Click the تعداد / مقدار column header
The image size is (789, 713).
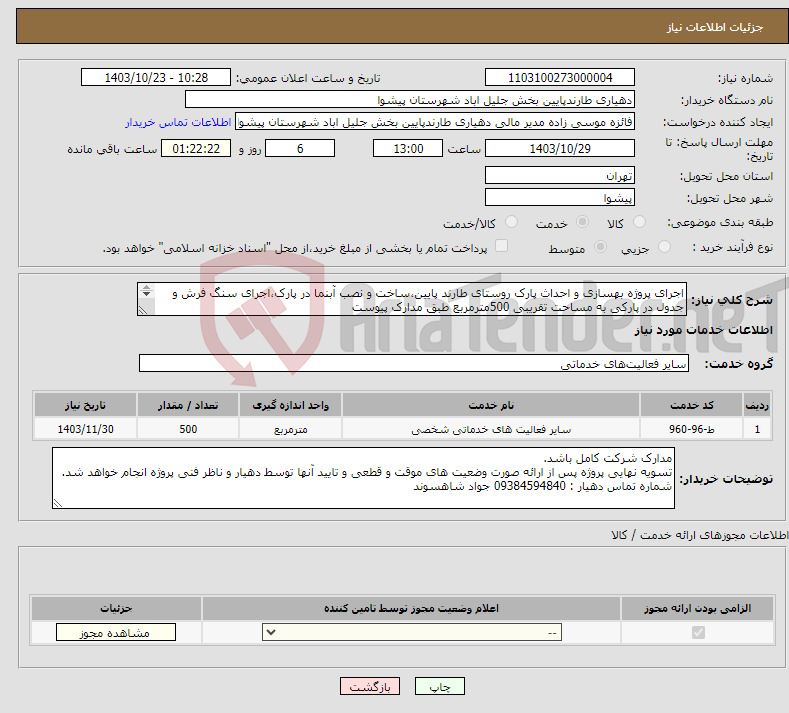[188, 405]
